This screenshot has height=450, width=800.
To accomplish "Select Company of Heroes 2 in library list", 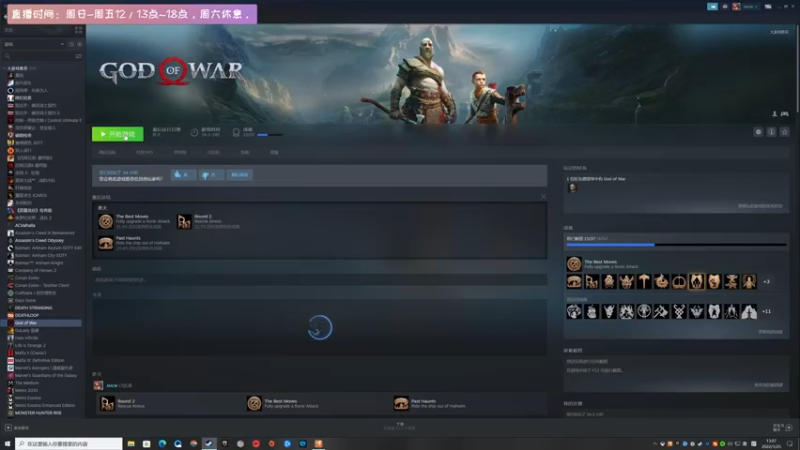I will (36, 270).
